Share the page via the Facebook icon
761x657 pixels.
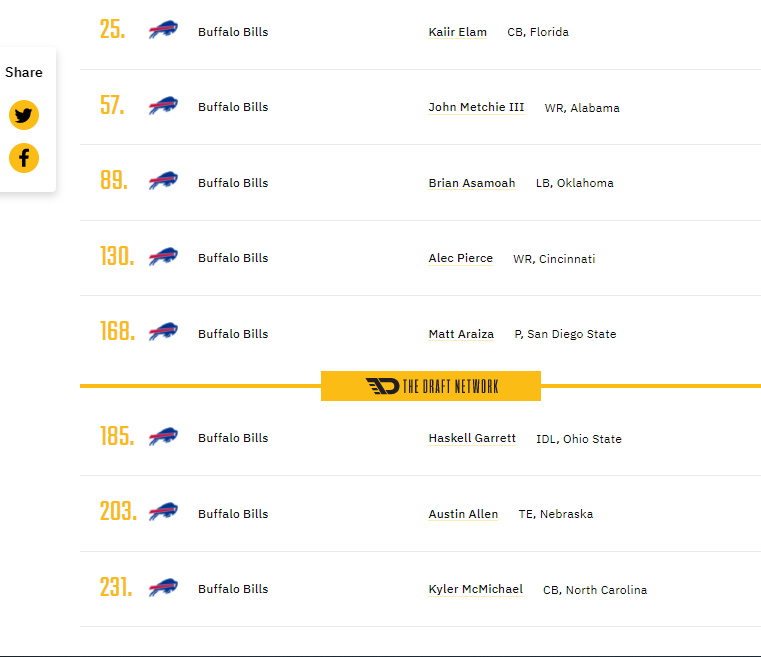(24, 158)
